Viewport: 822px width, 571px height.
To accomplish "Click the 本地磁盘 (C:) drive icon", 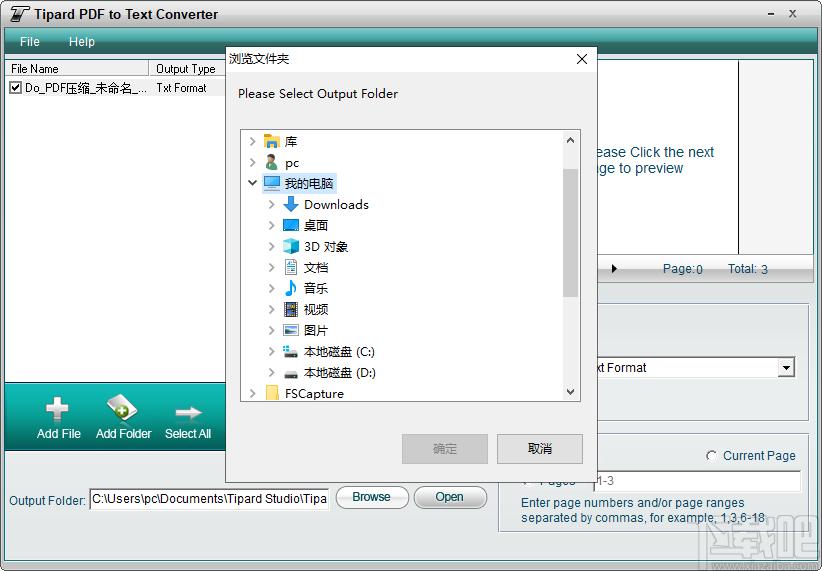I will 290,351.
